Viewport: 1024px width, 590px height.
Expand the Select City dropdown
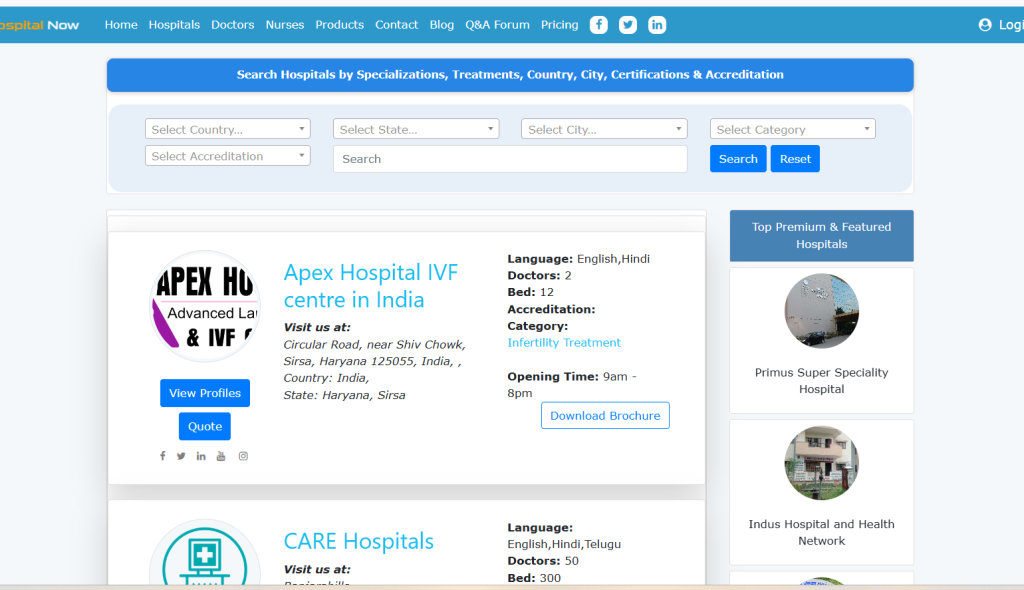coord(604,129)
